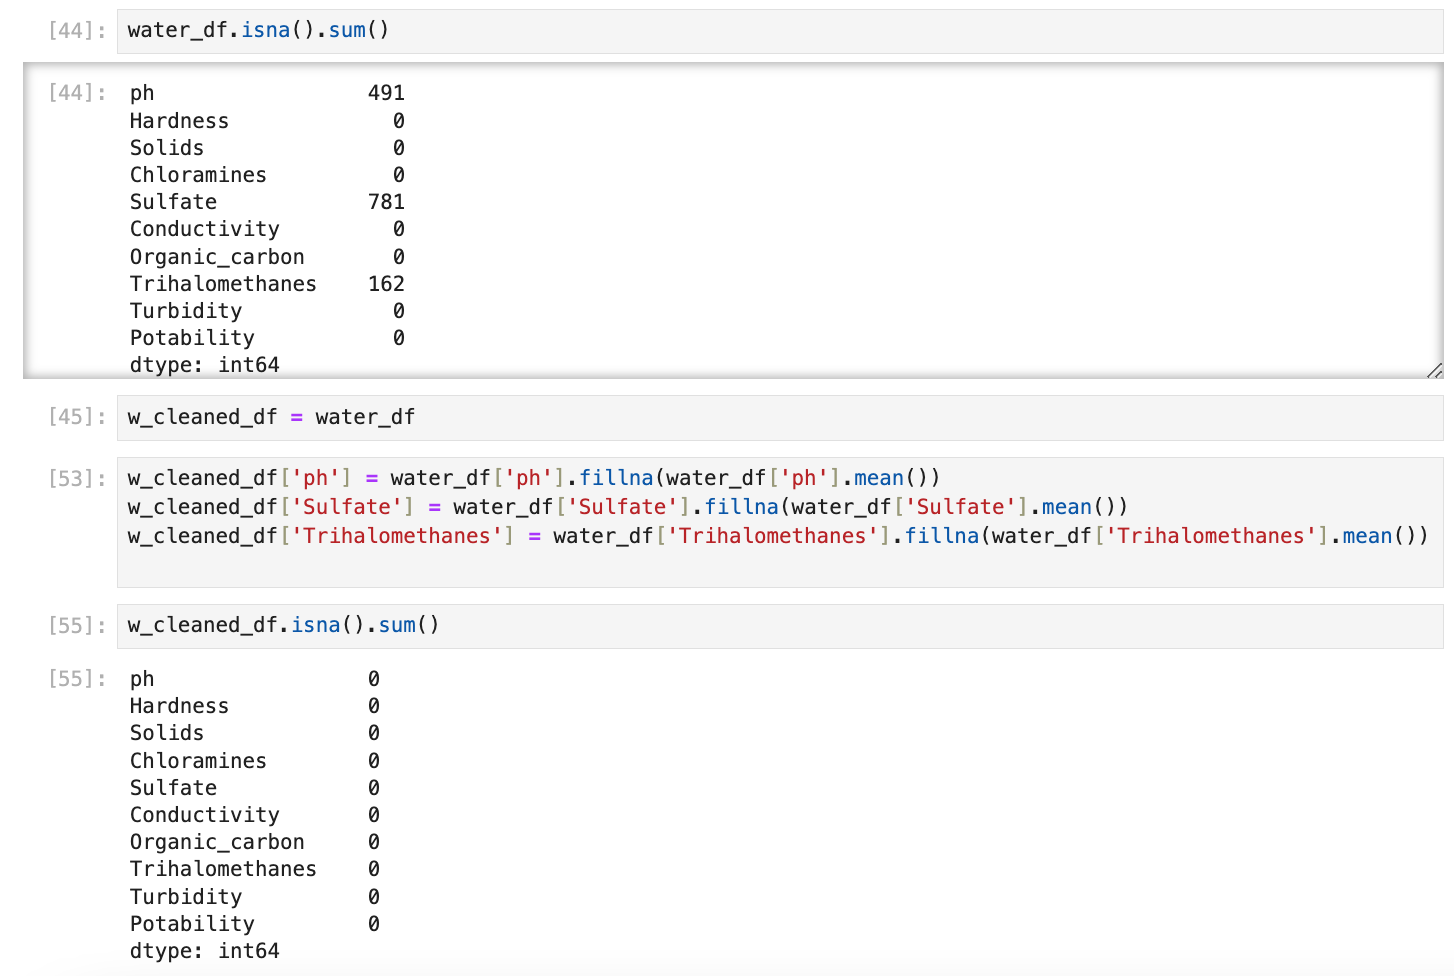Click the [55] output prompt label
The width and height of the screenshot is (1454, 976).
pyautogui.click(x=77, y=679)
